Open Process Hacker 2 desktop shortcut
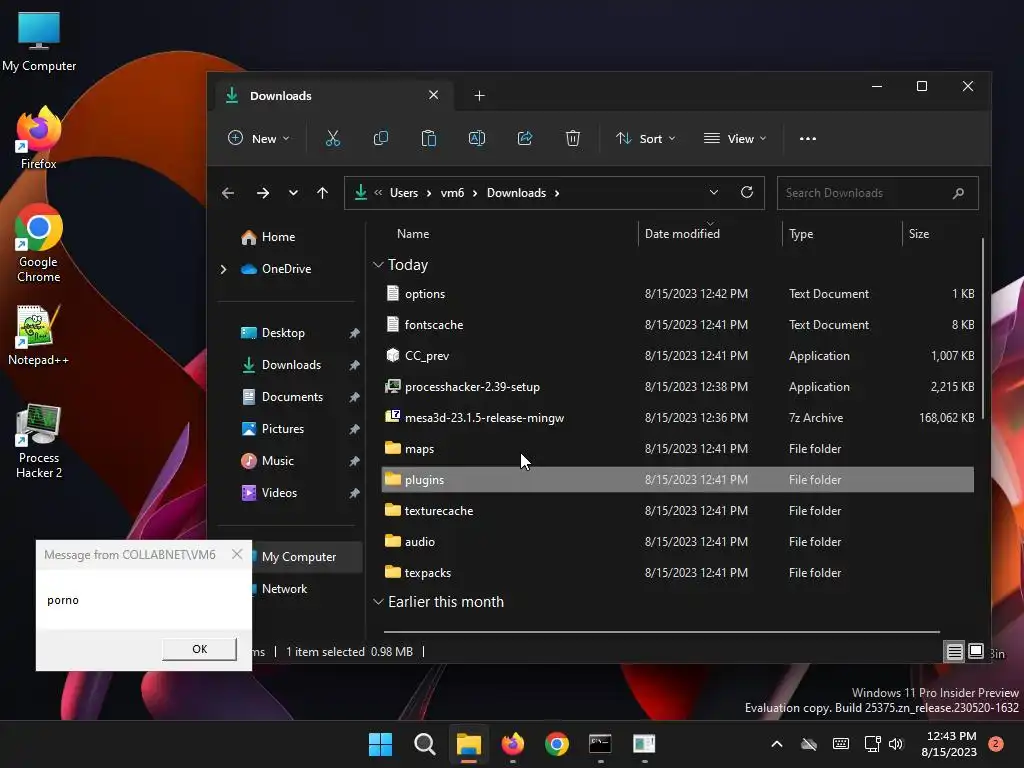 (x=39, y=441)
